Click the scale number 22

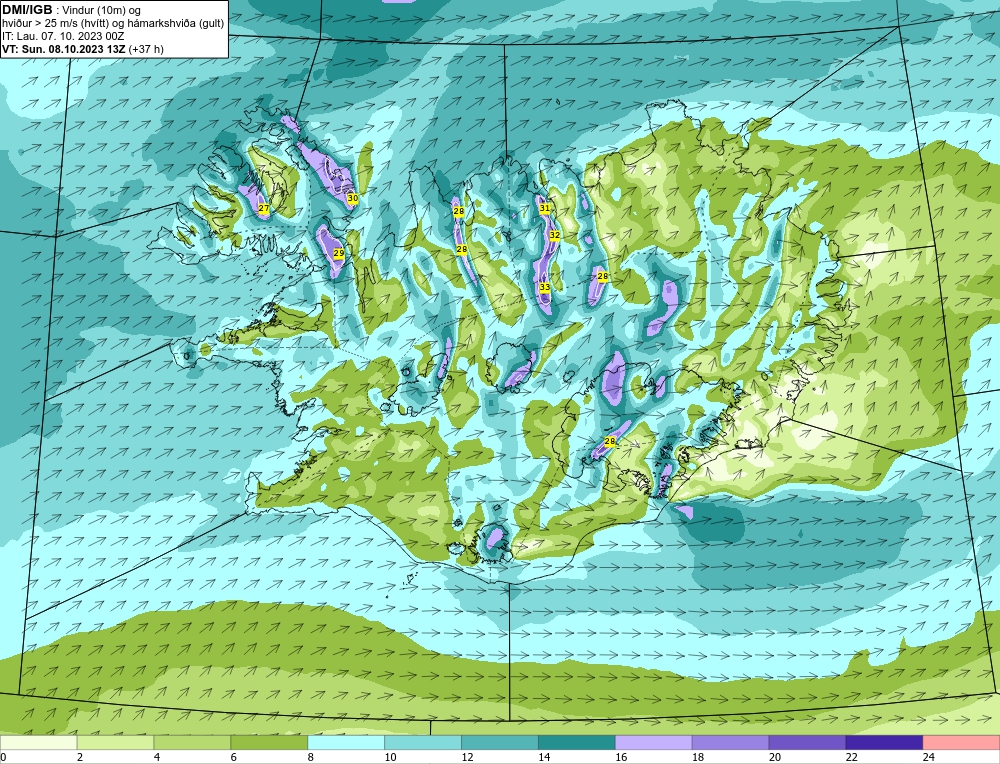(852, 757)
